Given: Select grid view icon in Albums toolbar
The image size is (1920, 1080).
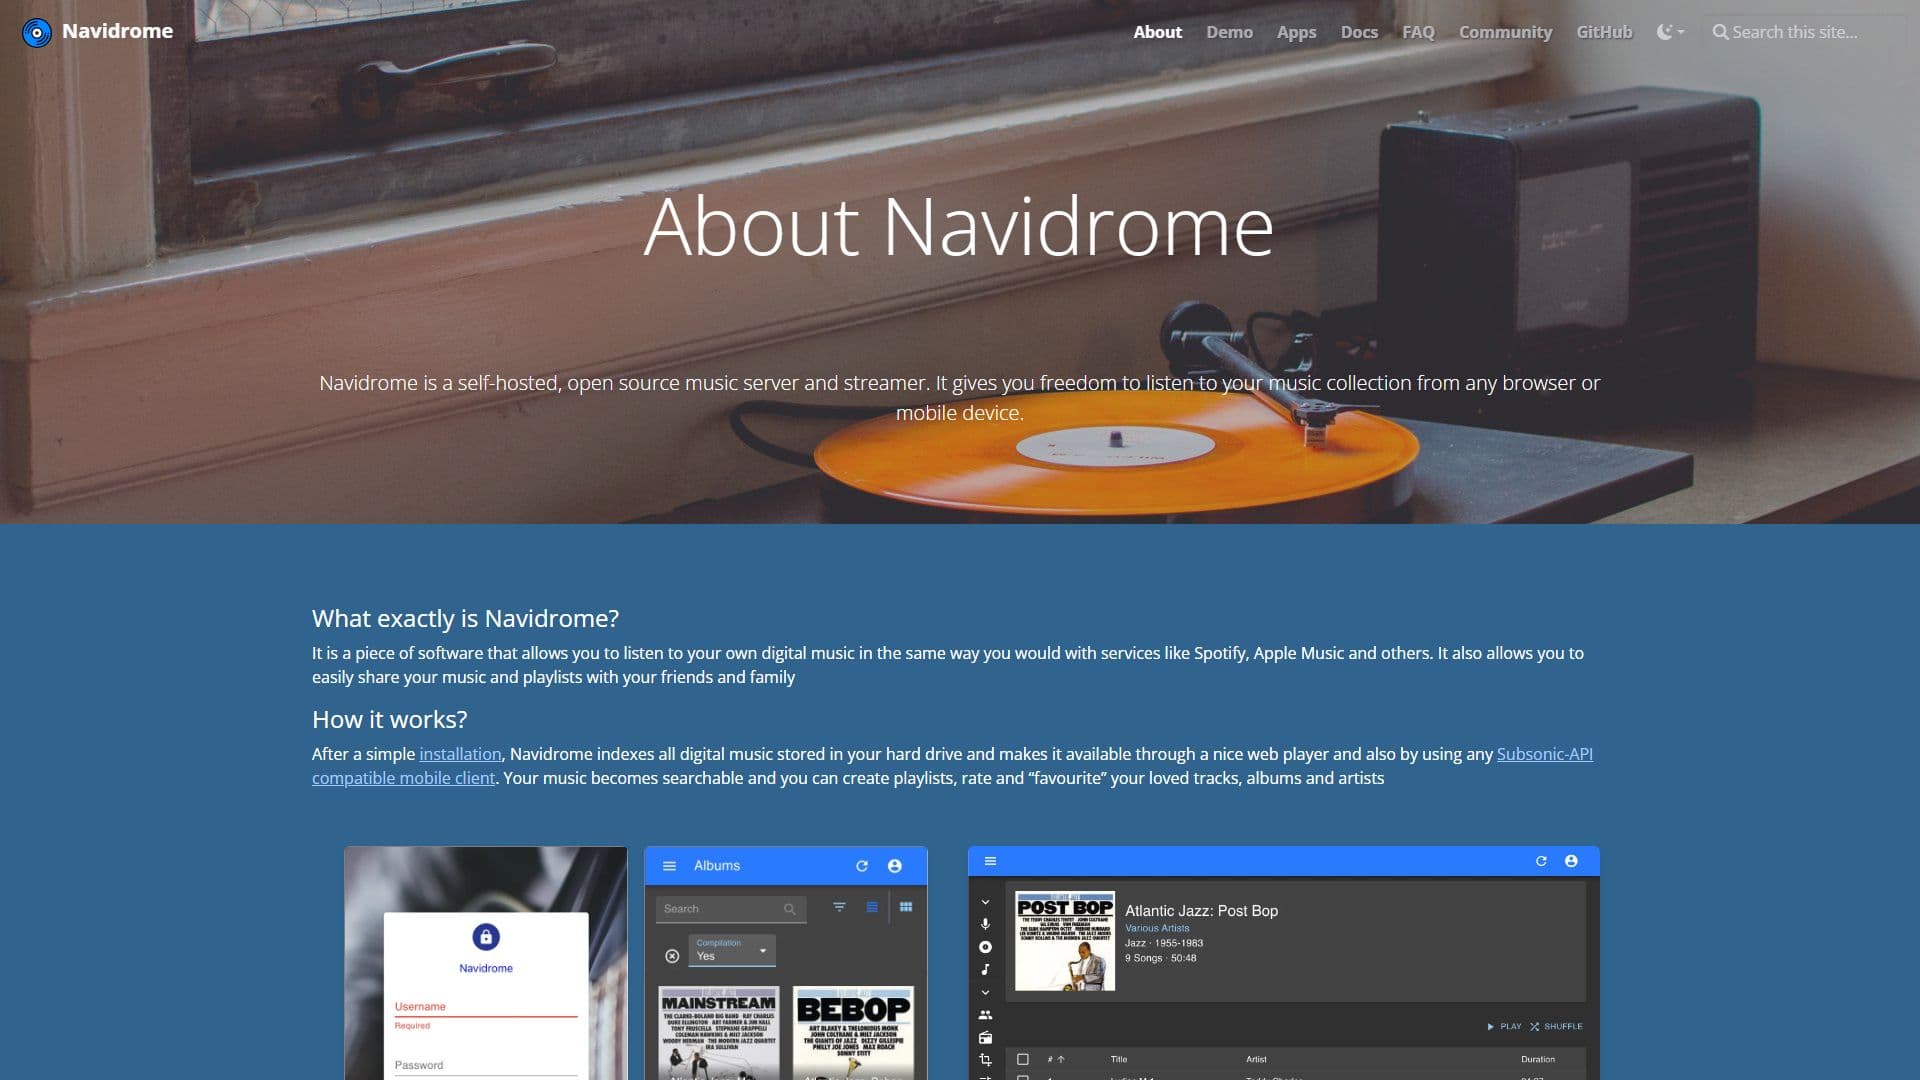Looking at the screenshot, I should point(906,907).
